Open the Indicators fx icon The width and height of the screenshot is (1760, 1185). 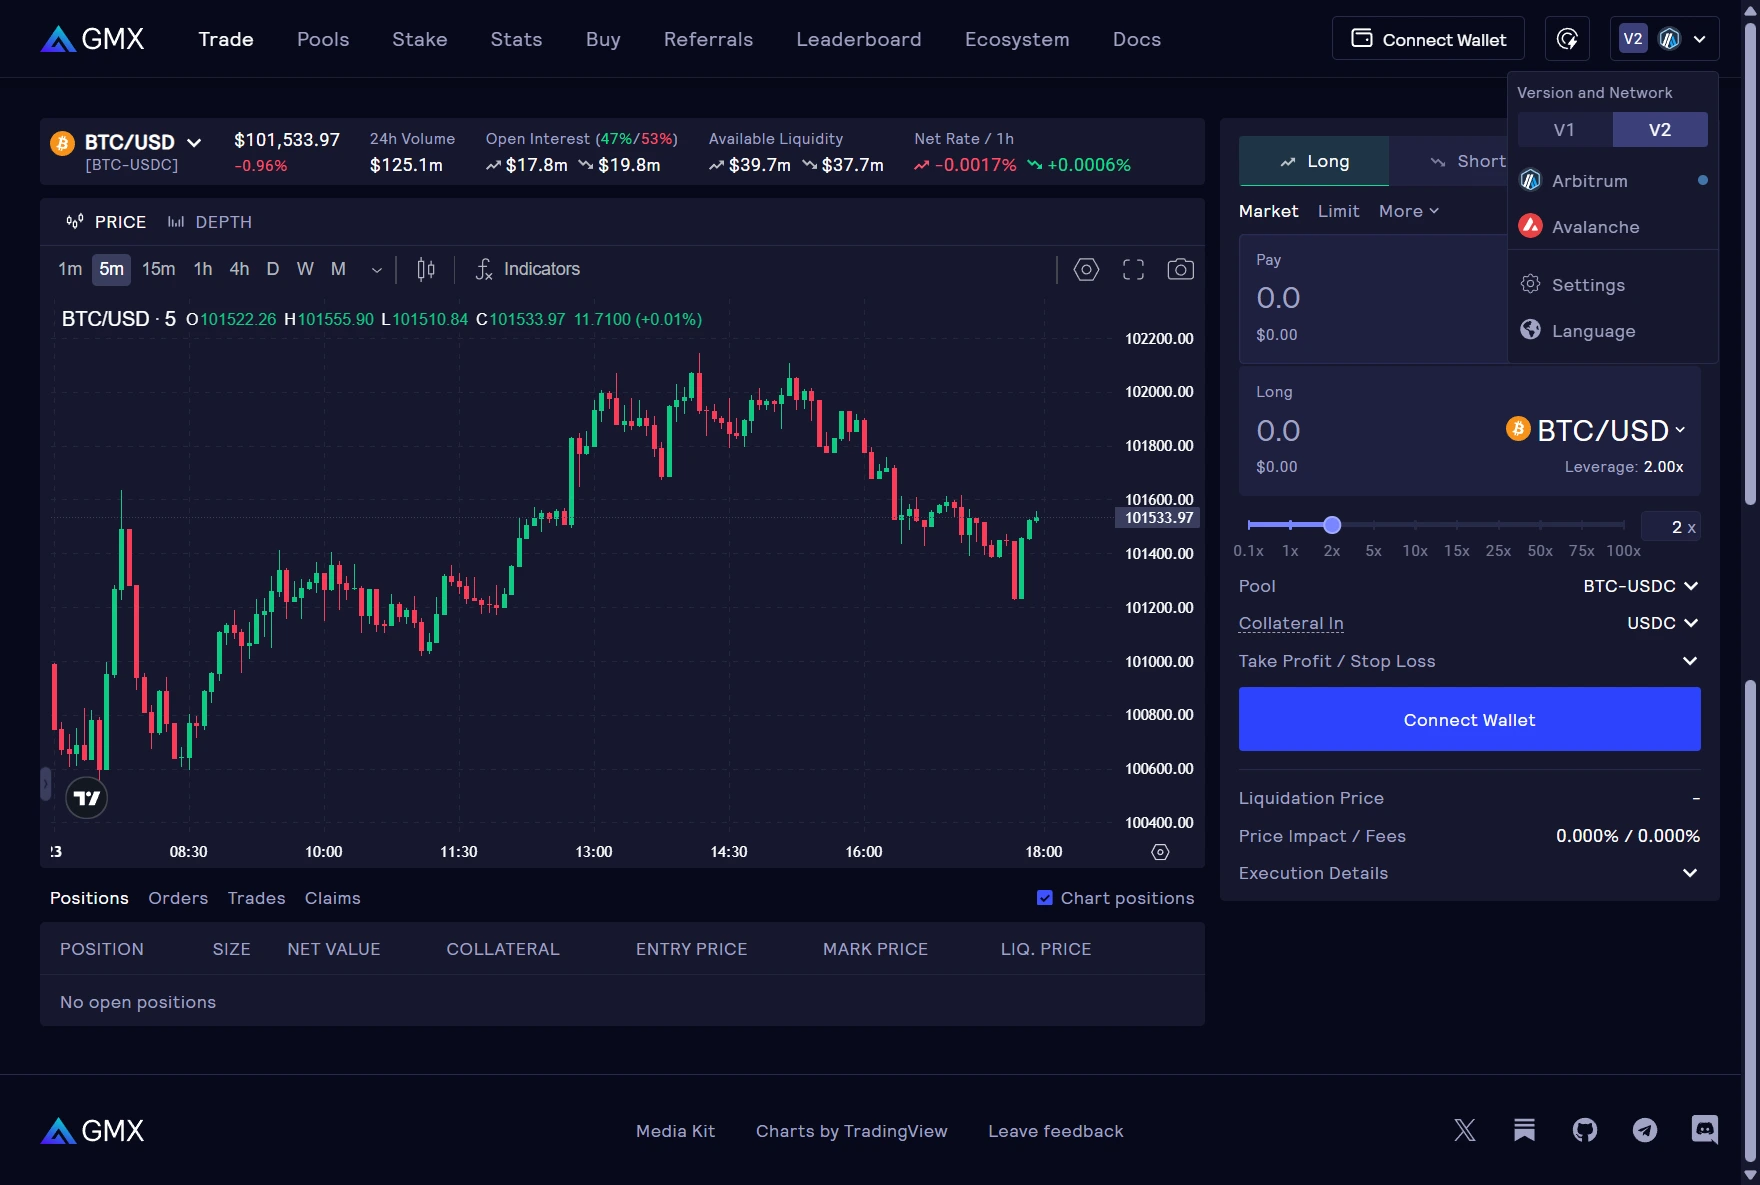pyautogui.click(x=484, y=269)
